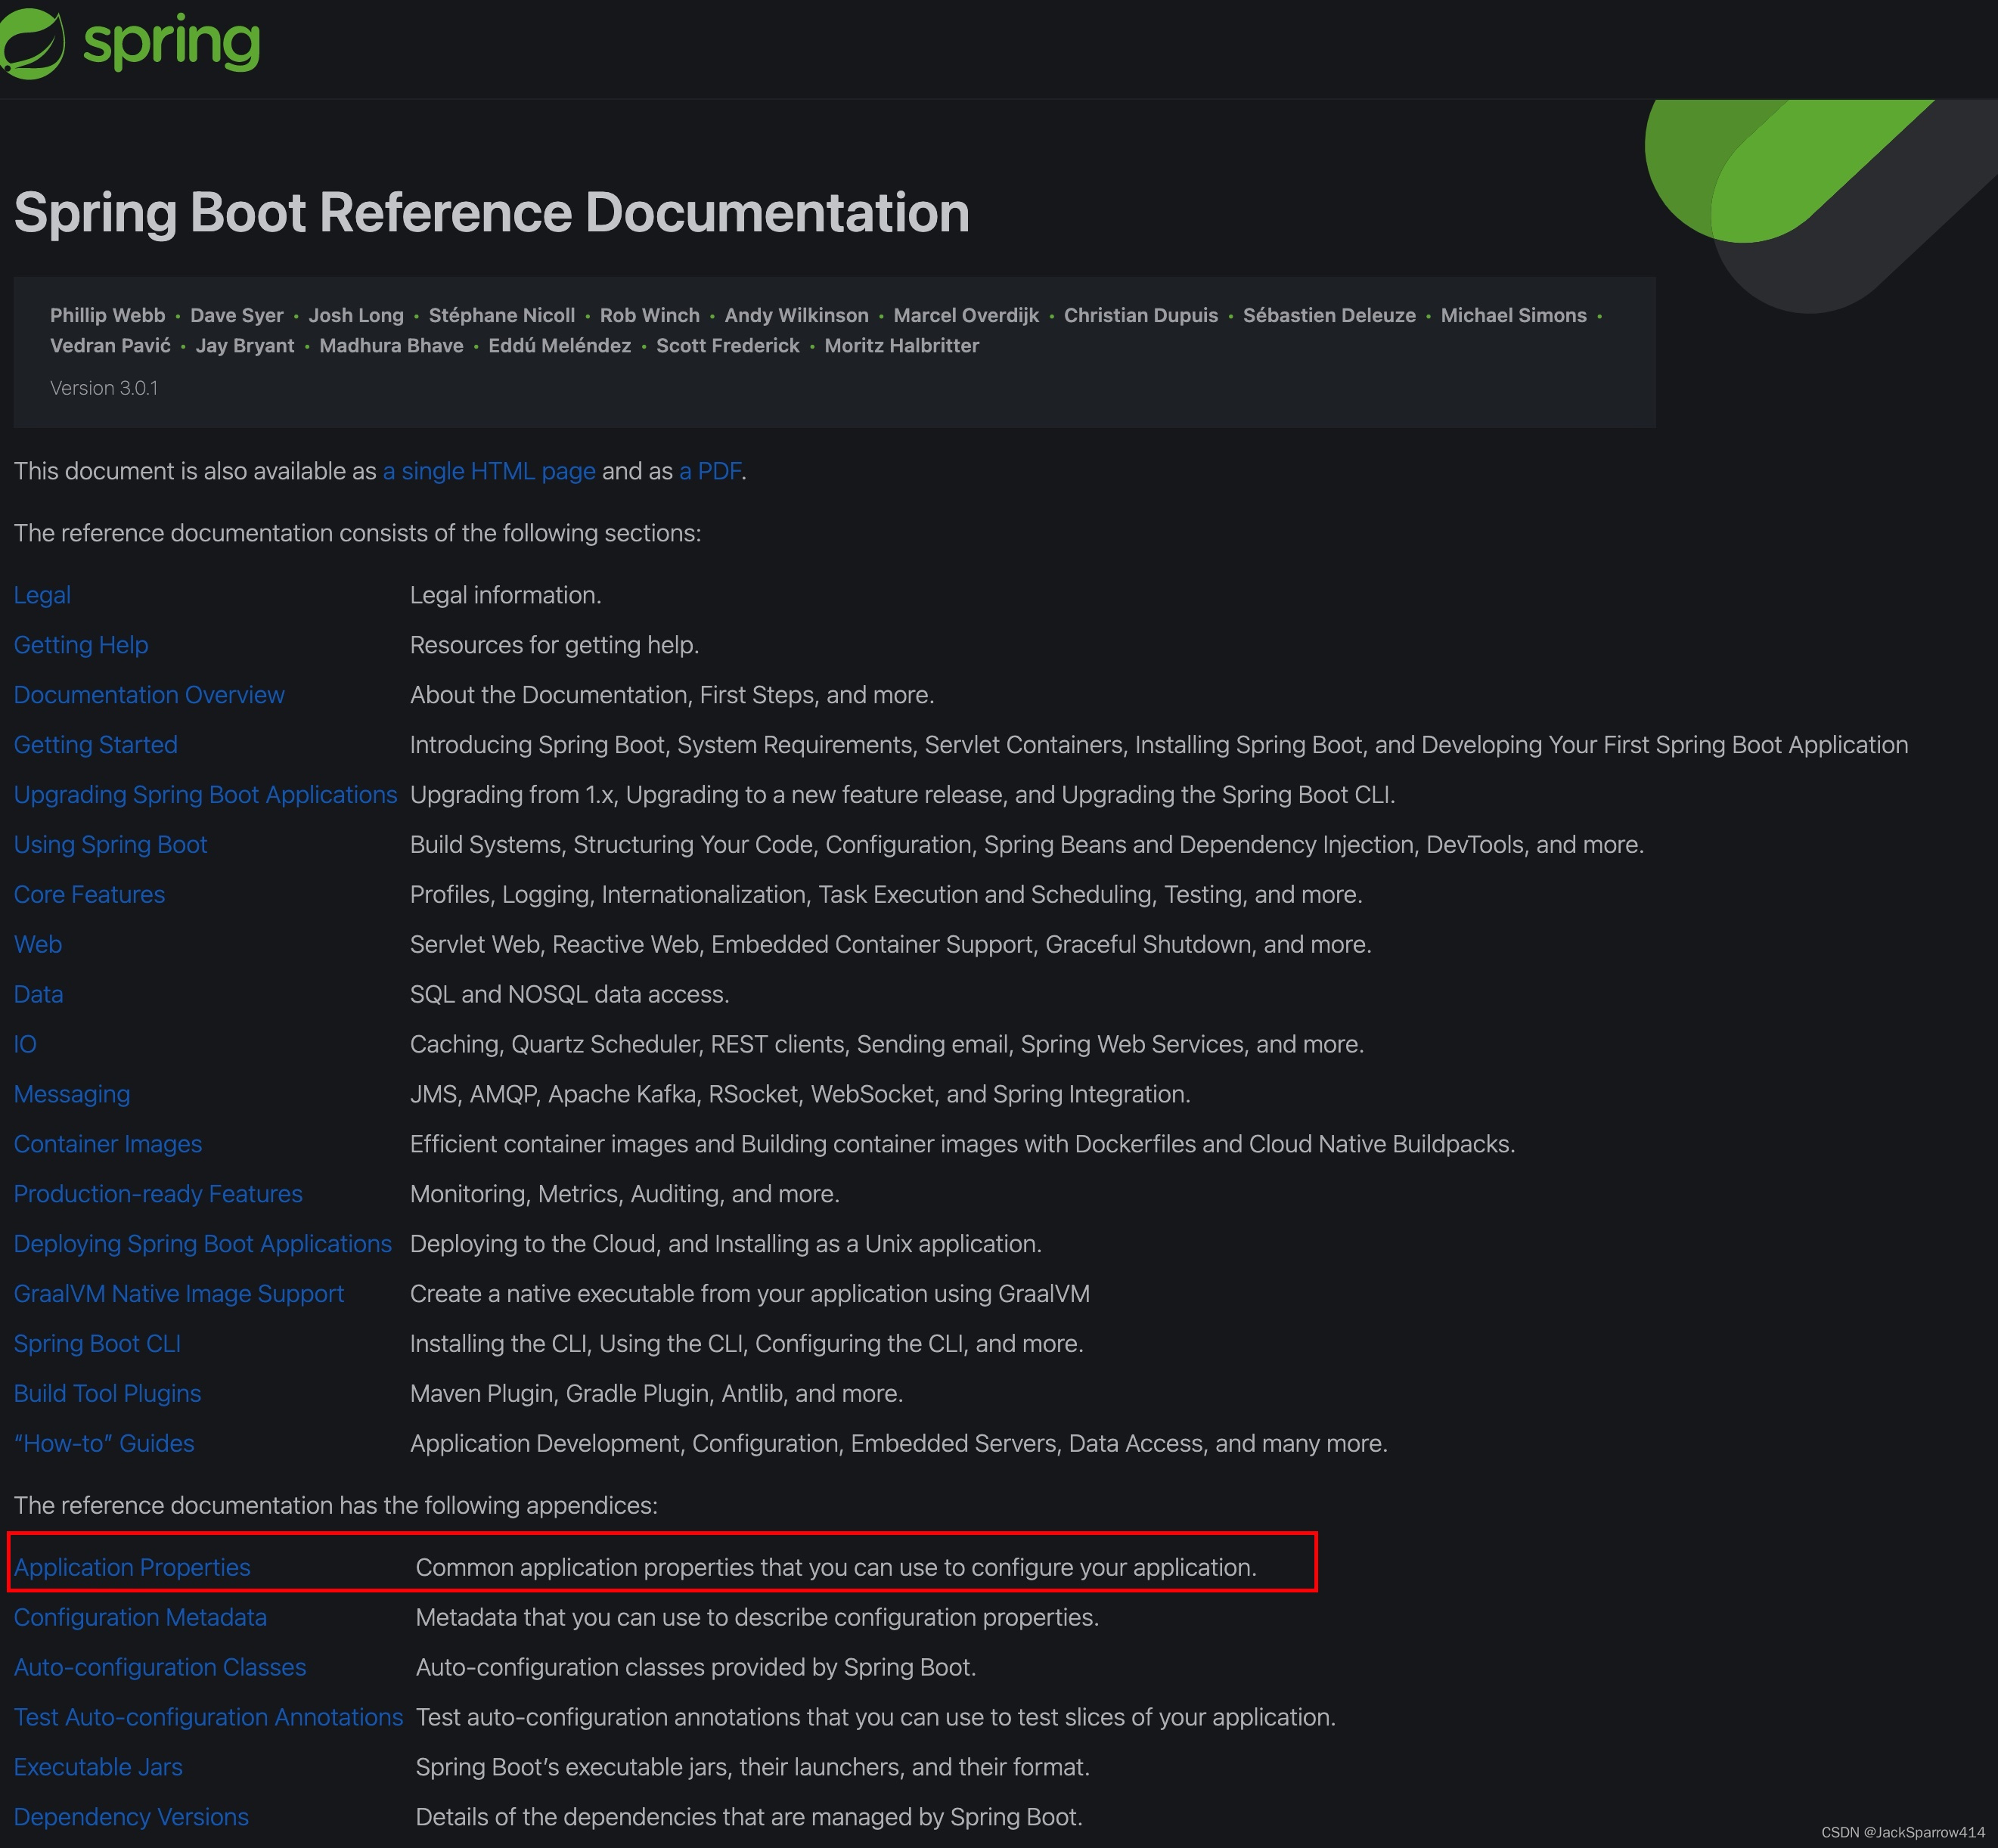This screenshot has height=1848, width=1998.
Task: Click the Application Properties appendix link
Action: [132, 1567]
